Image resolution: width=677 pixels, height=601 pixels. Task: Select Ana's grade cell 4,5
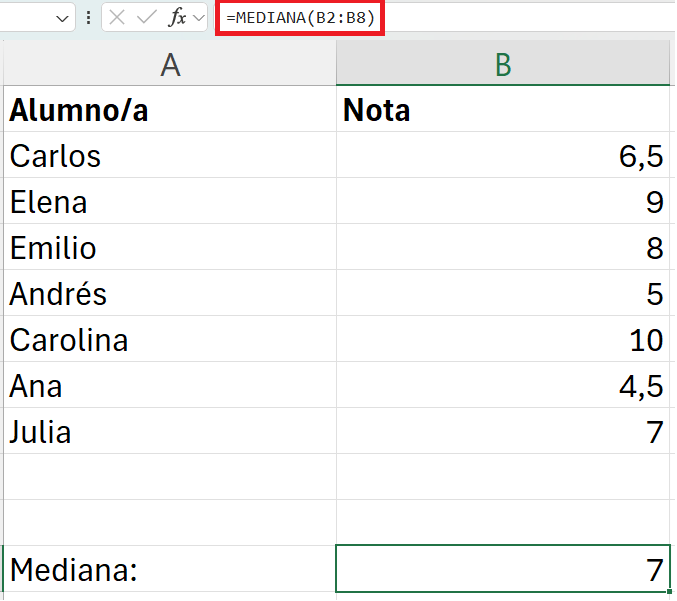(503, 385)
